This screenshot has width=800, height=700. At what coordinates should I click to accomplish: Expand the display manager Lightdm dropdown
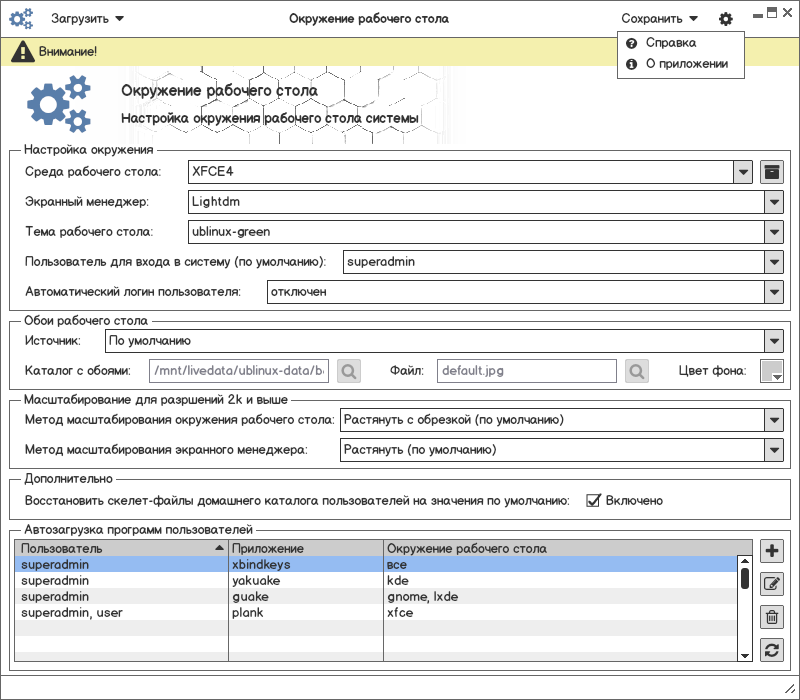[x=773, y=202]
